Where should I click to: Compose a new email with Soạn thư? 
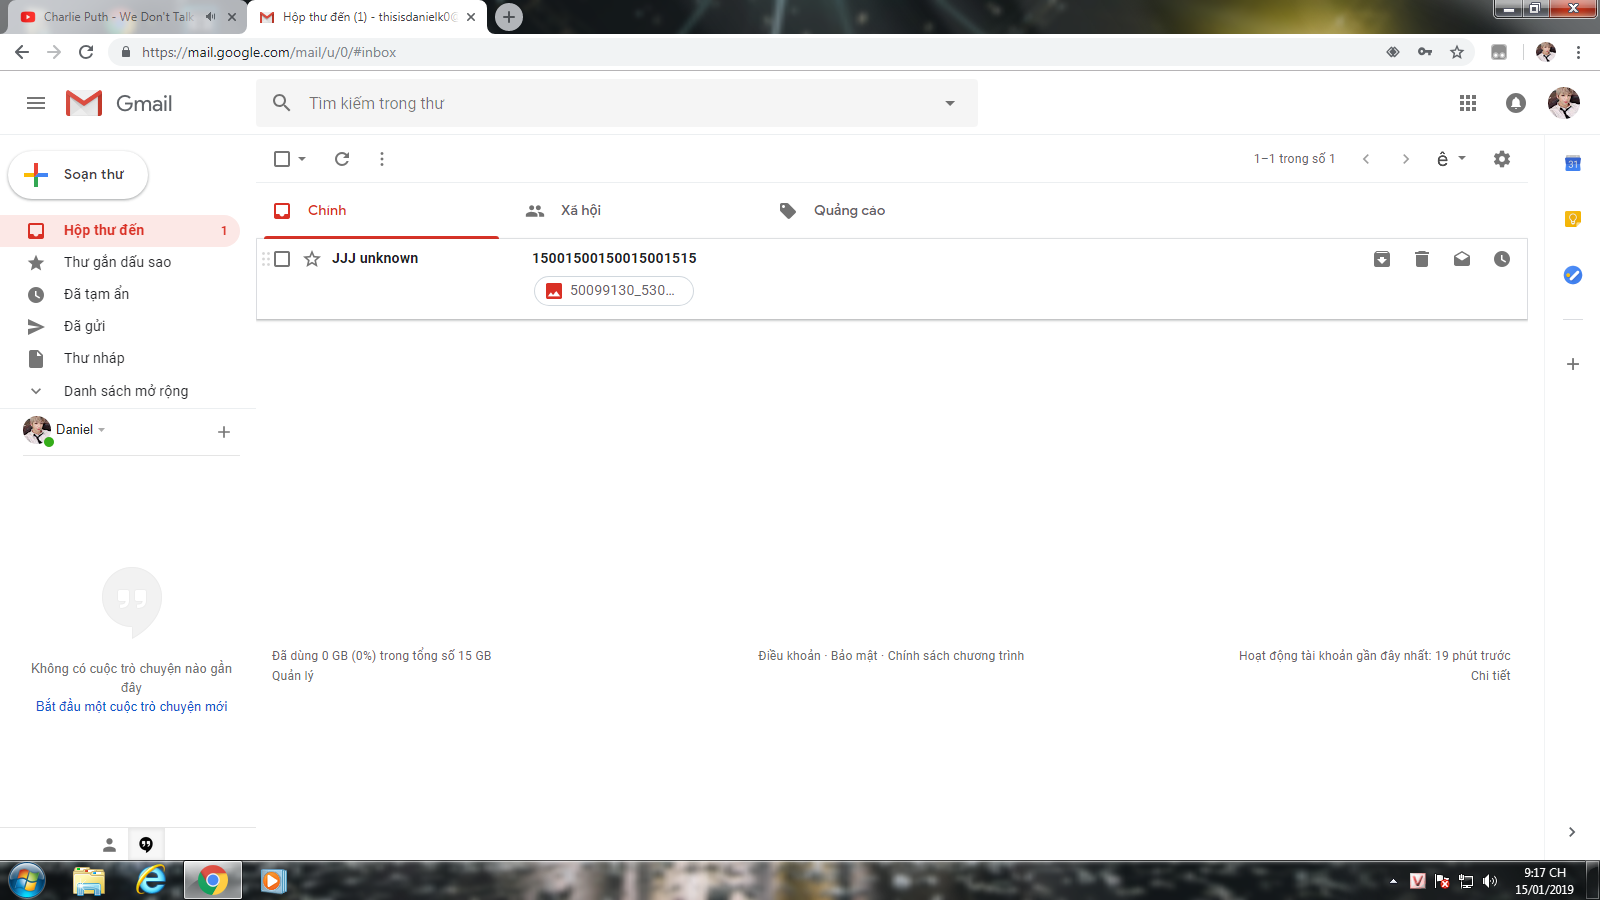[x=78, y=175]
